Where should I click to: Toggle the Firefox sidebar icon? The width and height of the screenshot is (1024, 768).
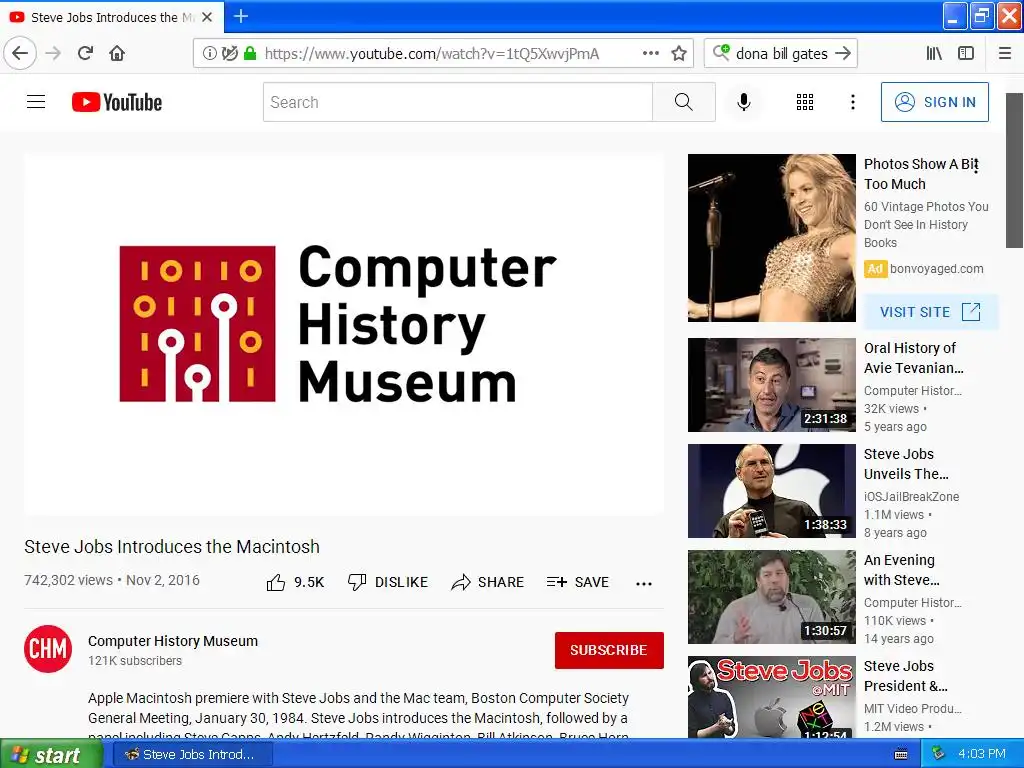click(966, 53)
